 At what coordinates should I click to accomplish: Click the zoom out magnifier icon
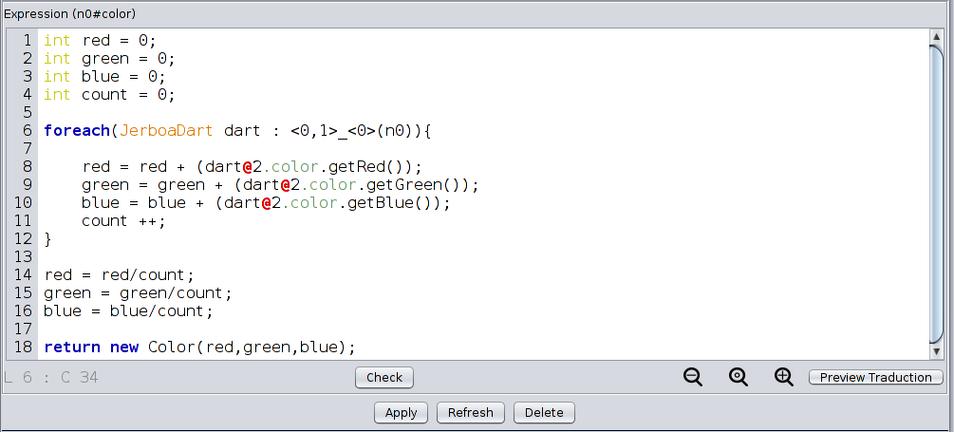pyautogui.click(x=692, y=377)
